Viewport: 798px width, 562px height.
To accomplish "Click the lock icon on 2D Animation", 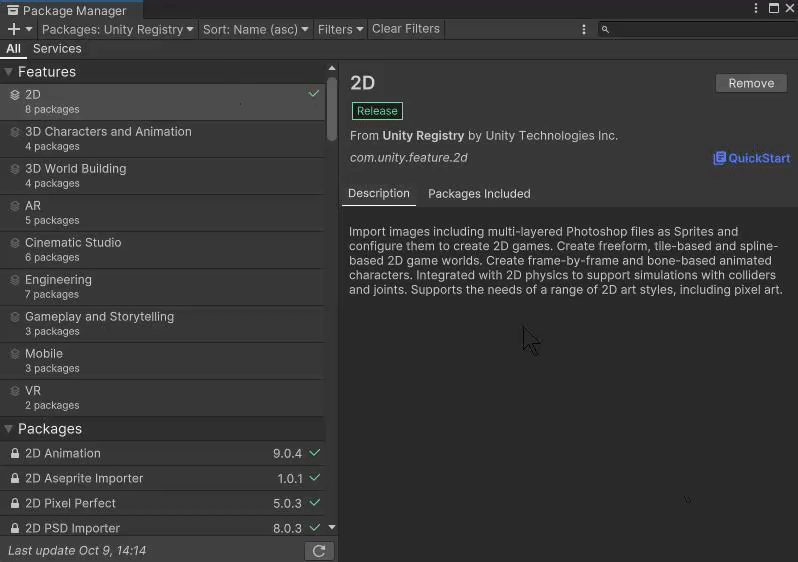I will pos(15,453).
